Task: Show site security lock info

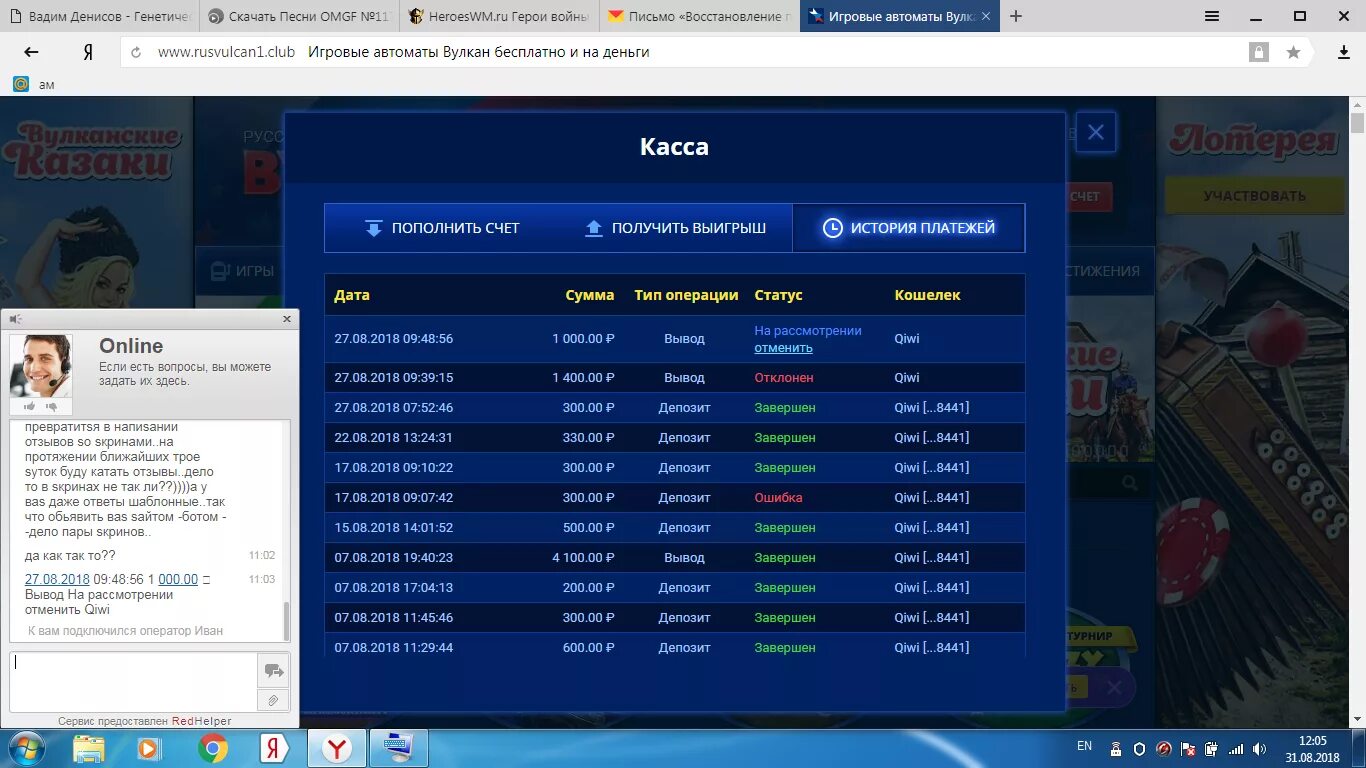Action: point(1258,52)
